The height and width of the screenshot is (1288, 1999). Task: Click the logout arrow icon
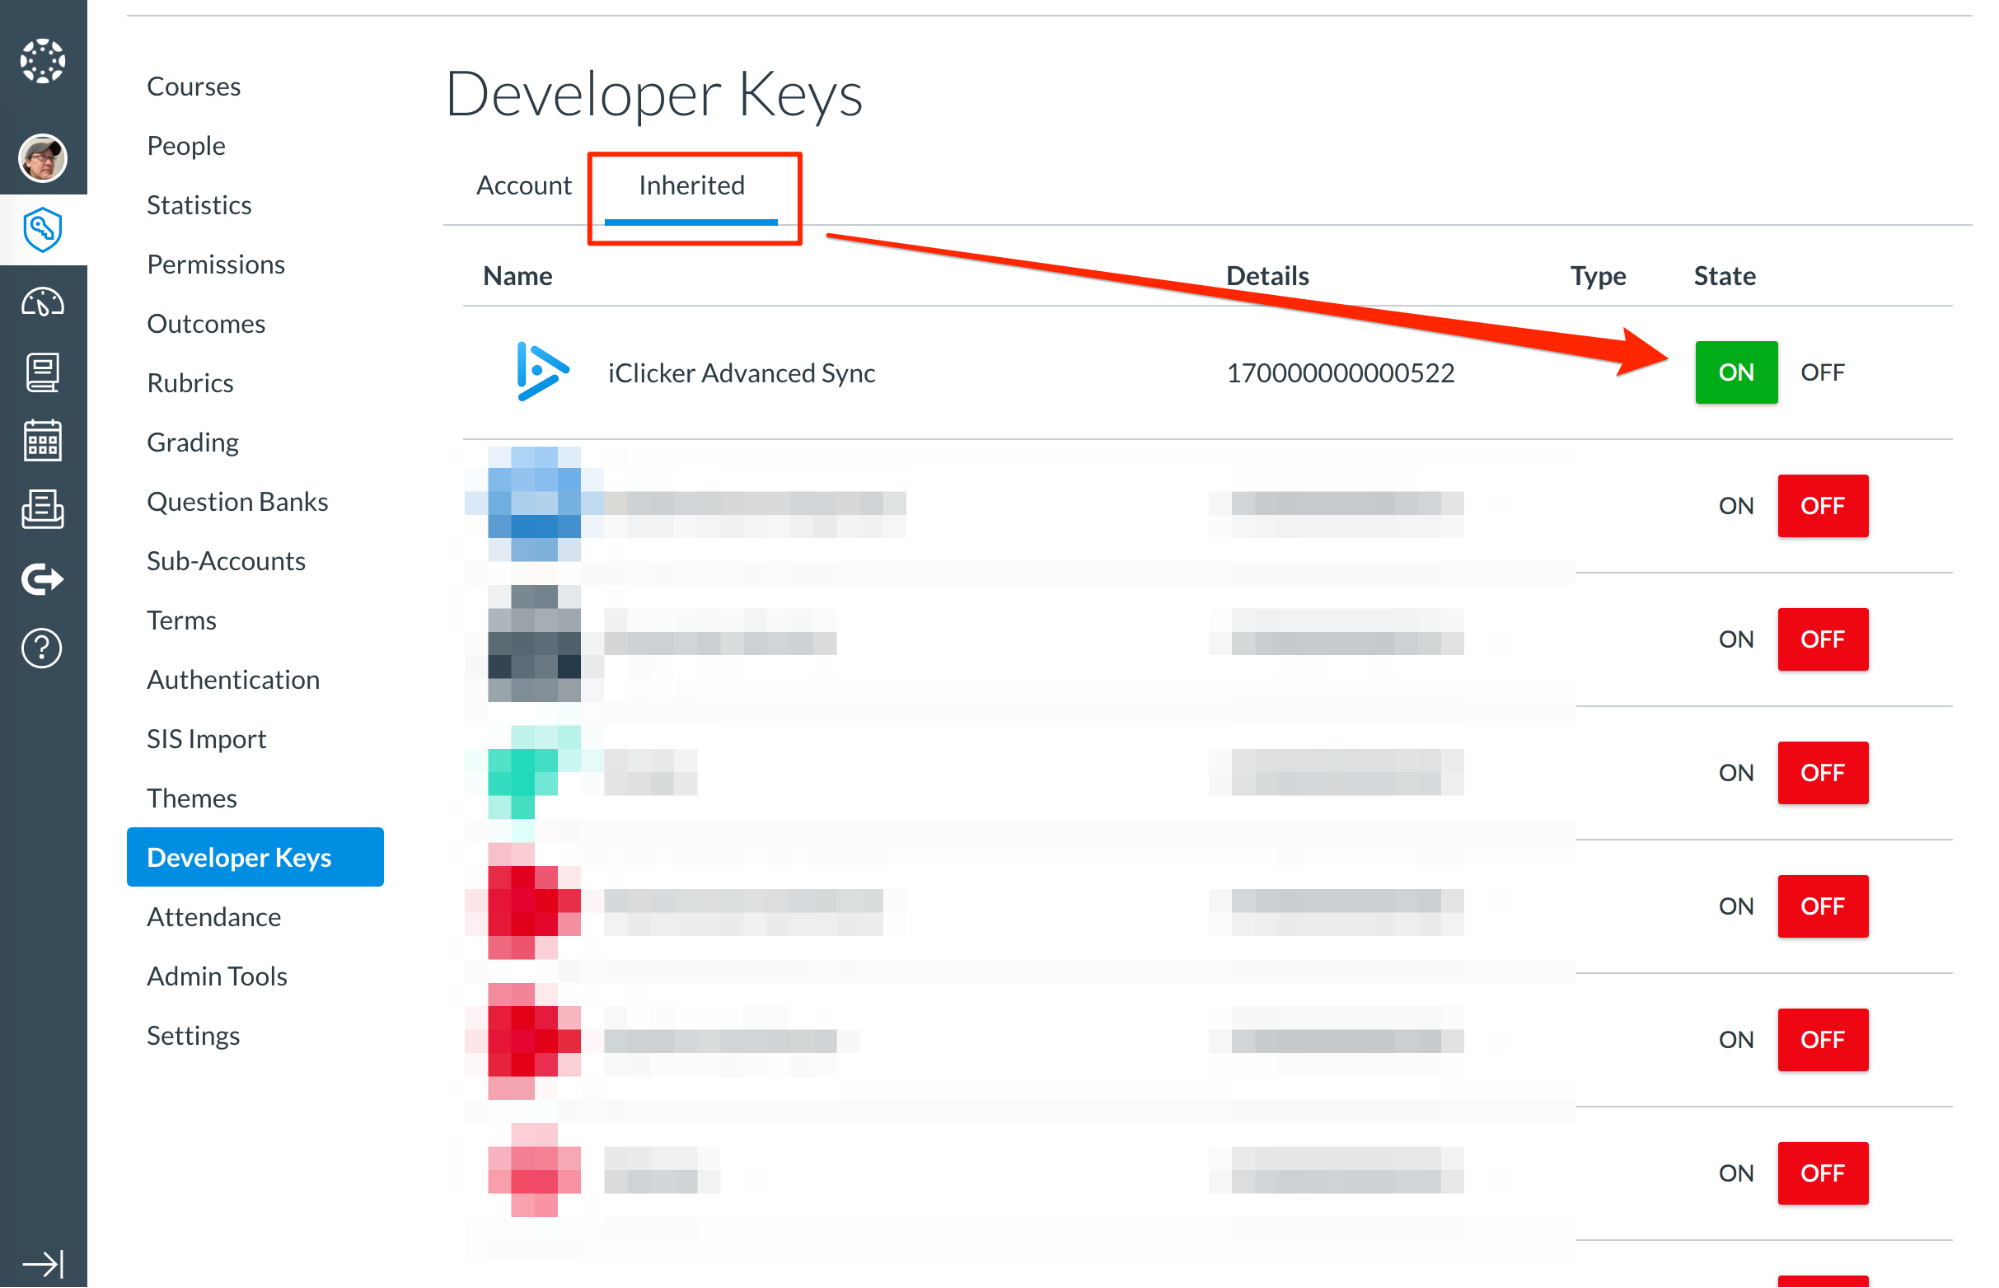coord(43,579)
